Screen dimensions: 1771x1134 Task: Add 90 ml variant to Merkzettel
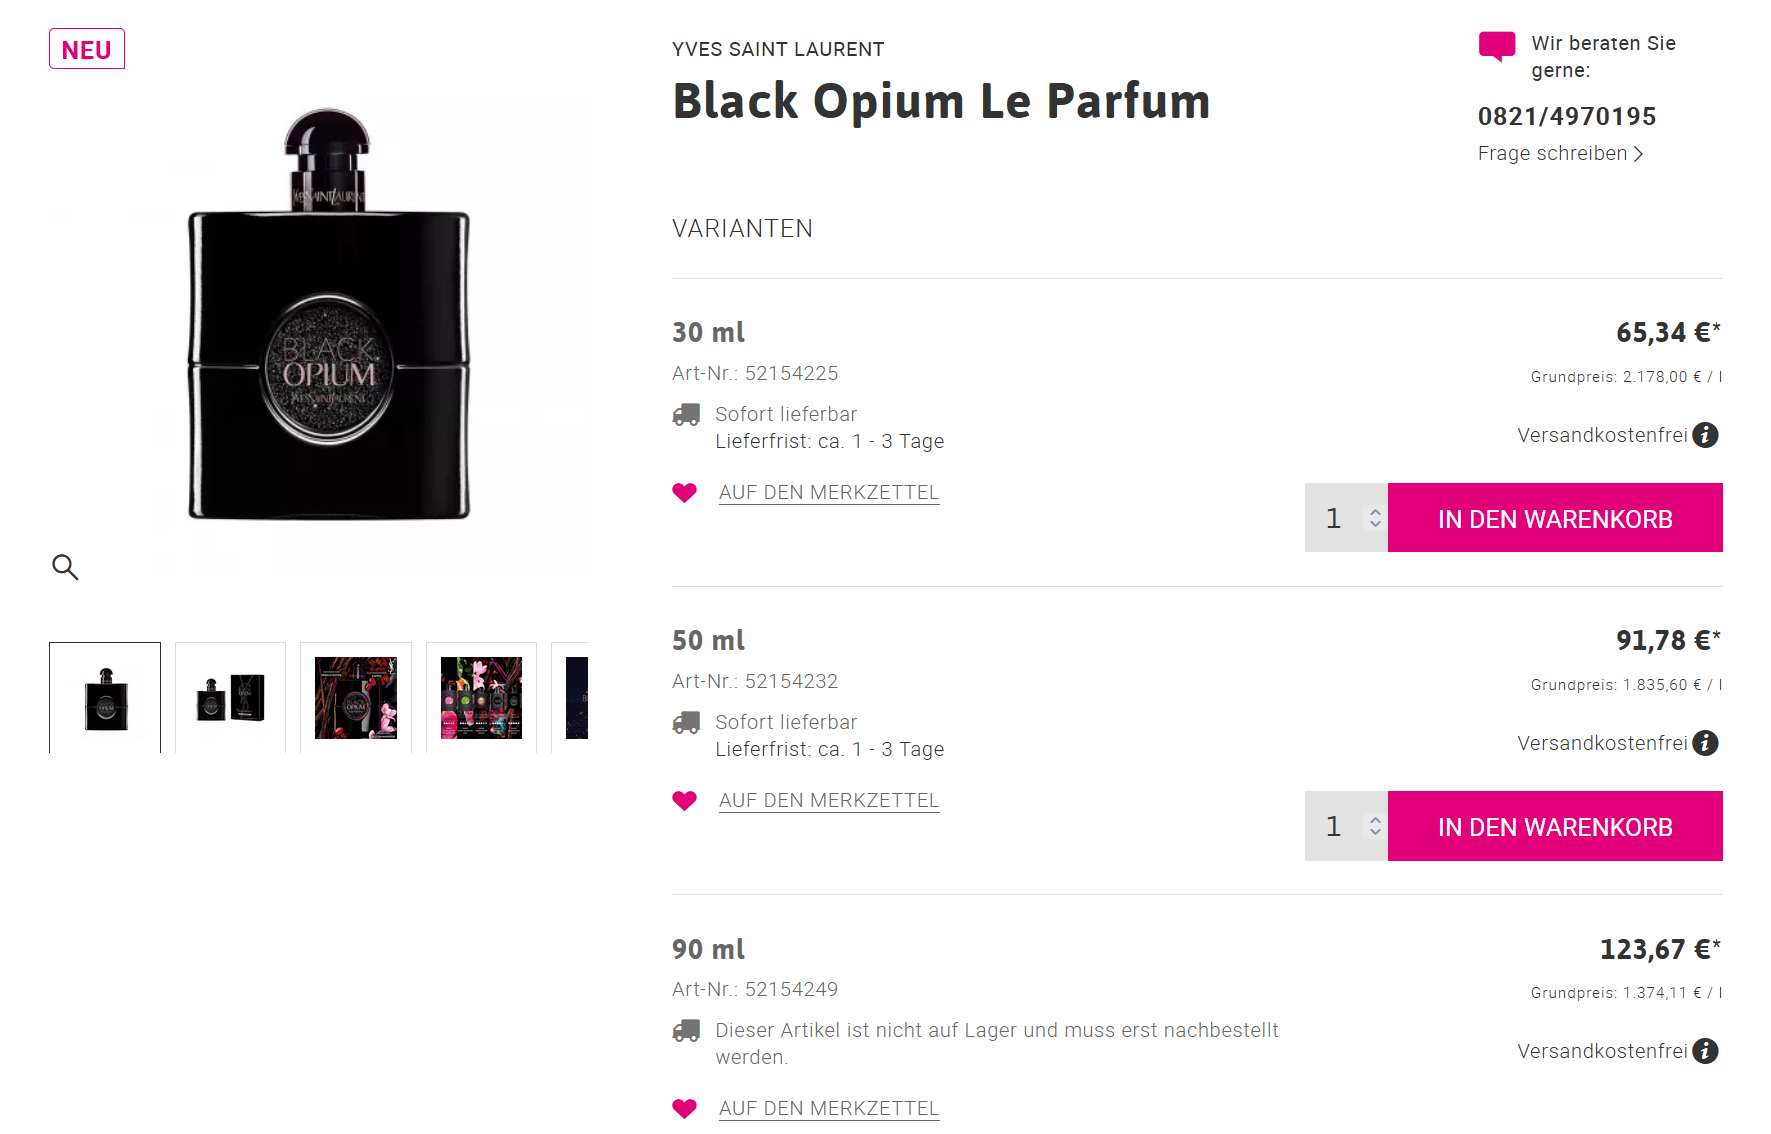(x=829, y=1109)
